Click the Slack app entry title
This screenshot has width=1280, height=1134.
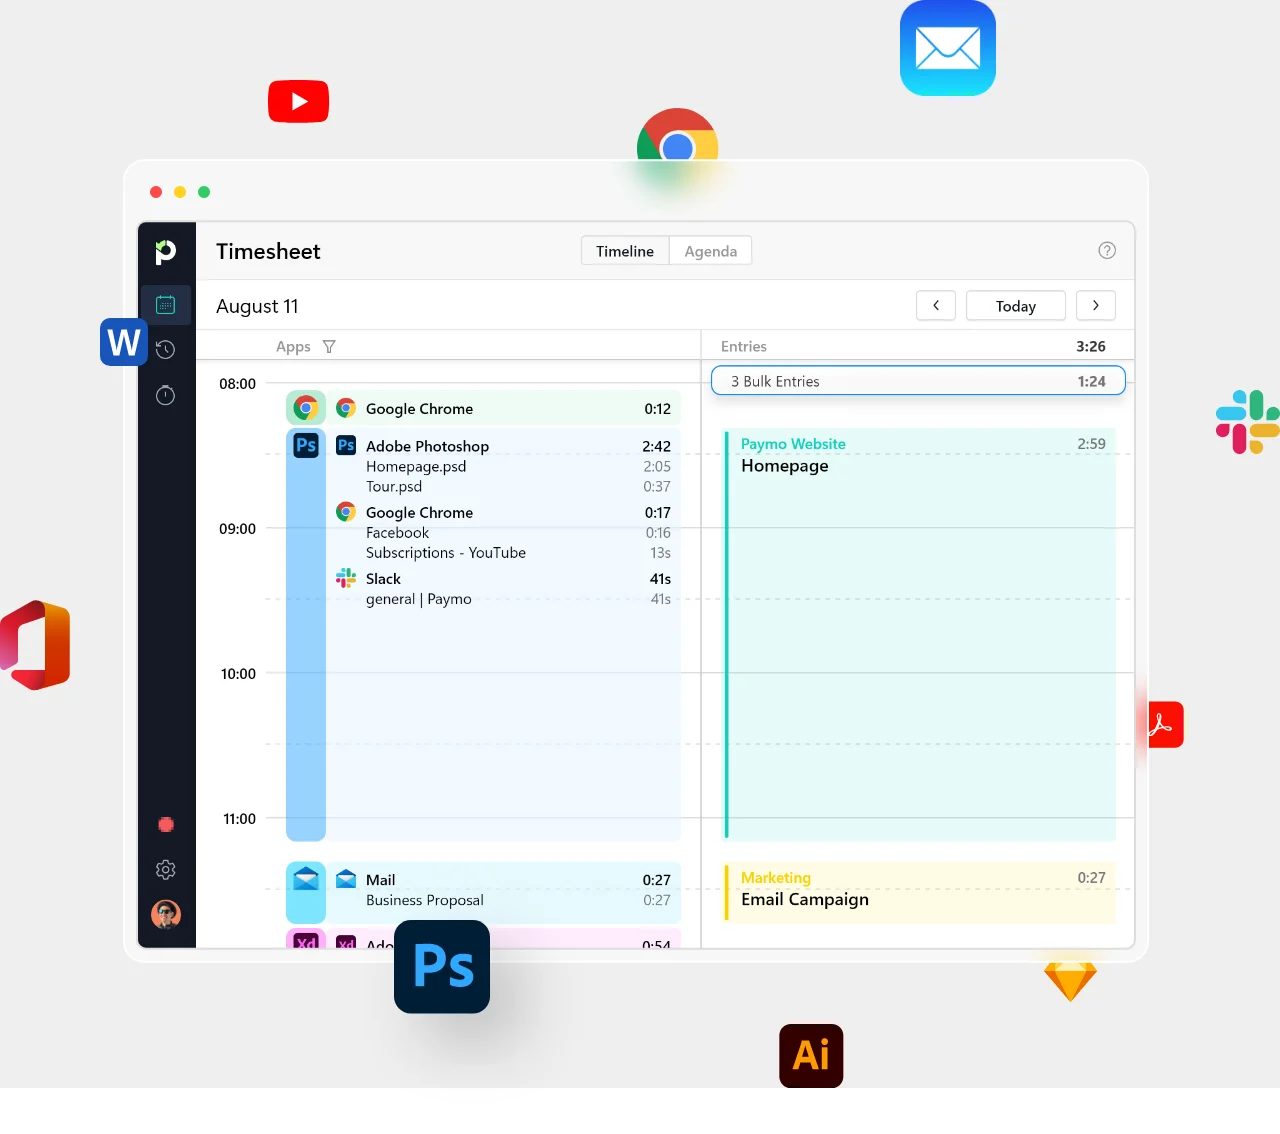click(383, 579)
